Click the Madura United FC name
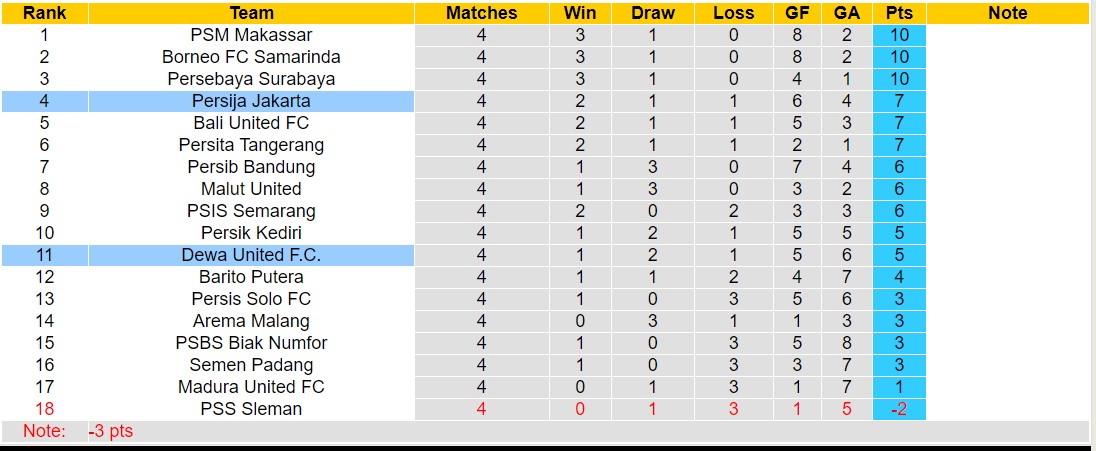Viewport: 1096px width, 451px height. pos(251,387)
